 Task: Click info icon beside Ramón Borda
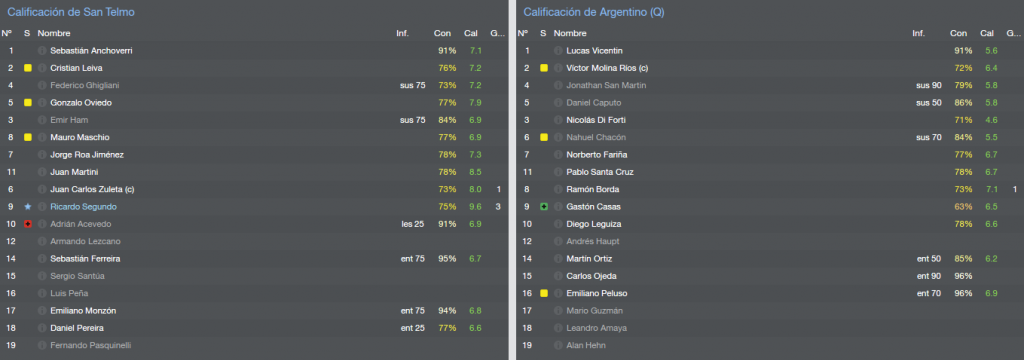click(558, 189)
